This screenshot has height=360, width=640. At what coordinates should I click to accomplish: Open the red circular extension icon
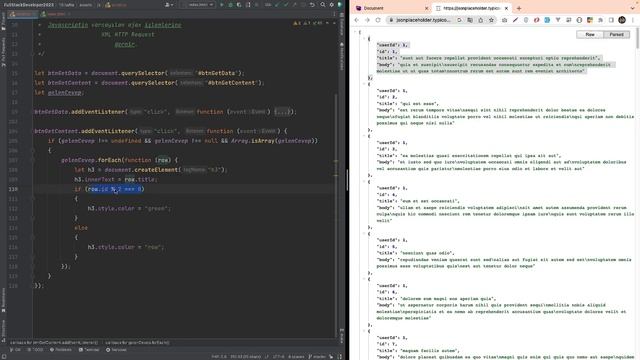point(536,20)
